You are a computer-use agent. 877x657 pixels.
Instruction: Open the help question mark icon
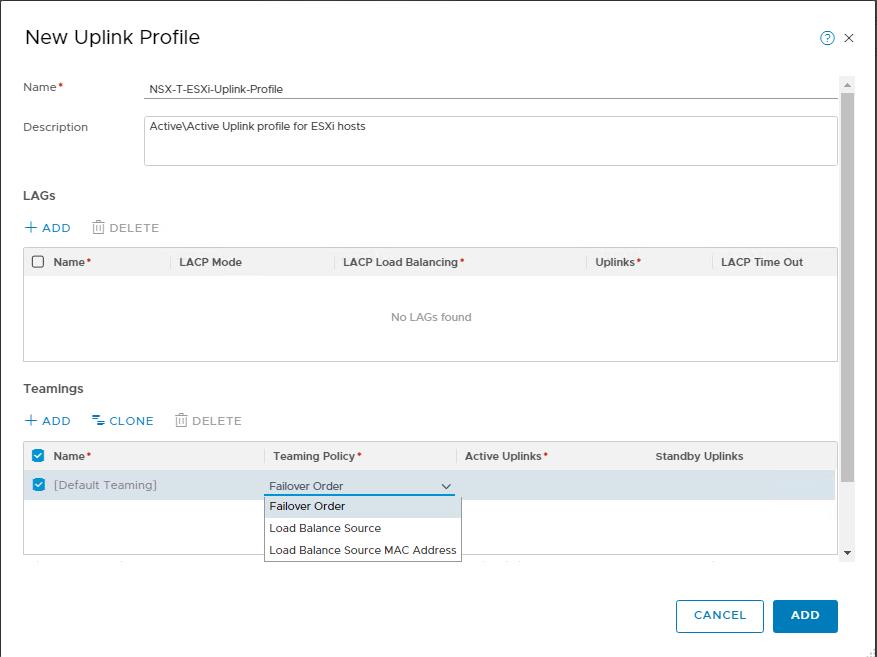[x=827, y=38]
